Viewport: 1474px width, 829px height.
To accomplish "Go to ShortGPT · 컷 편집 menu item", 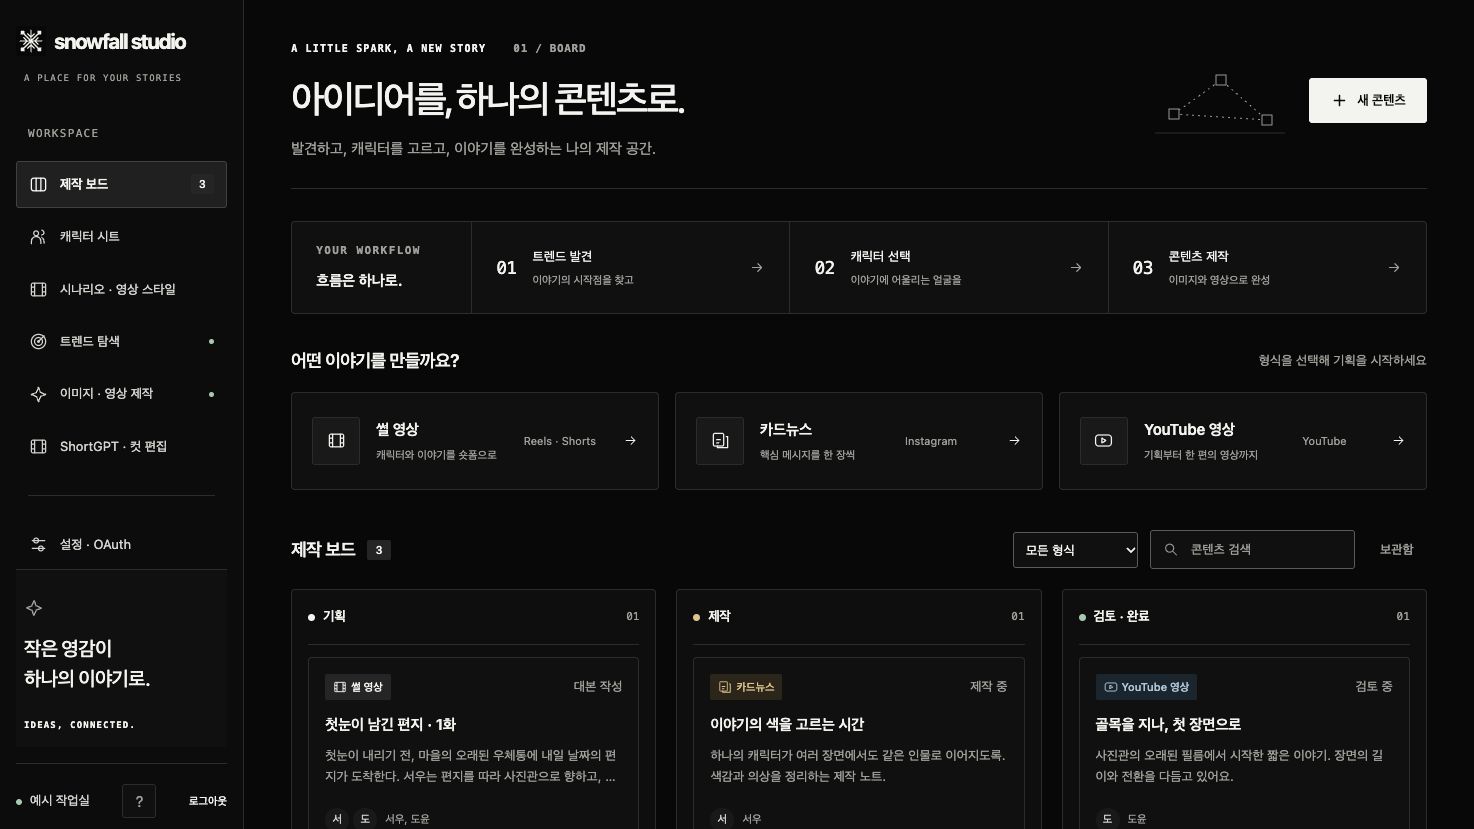I will [121, 447].
